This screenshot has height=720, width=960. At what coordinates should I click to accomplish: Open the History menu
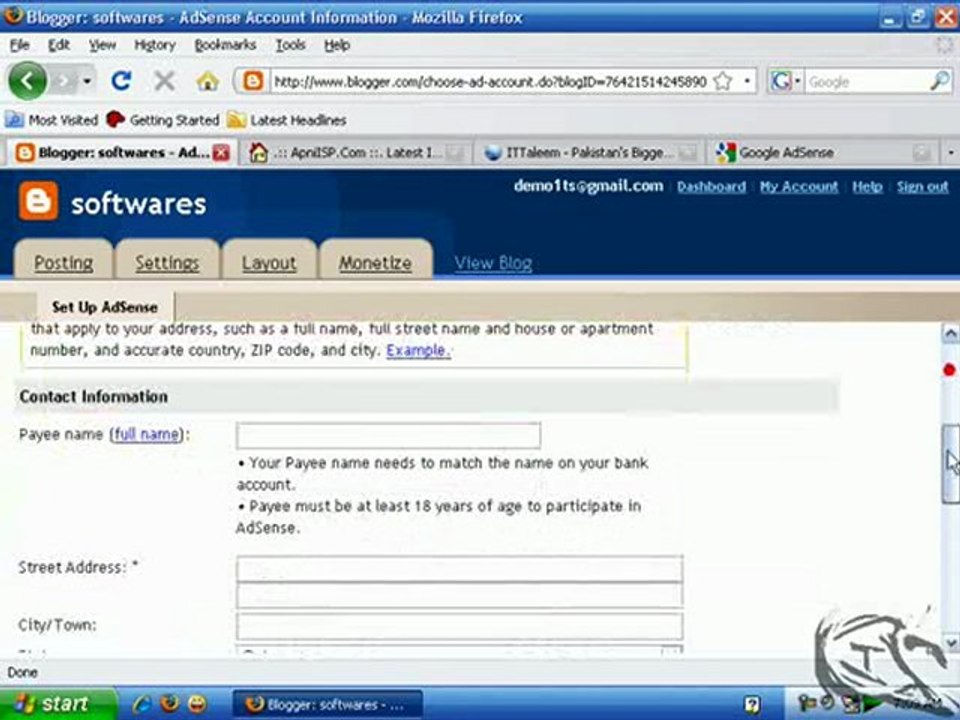point(154,45)
